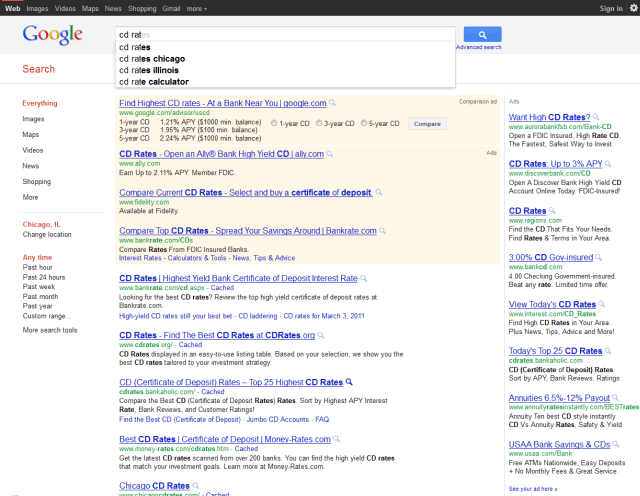
Task: Filter by News in left sidebar
Action: [x=31, y=166]
